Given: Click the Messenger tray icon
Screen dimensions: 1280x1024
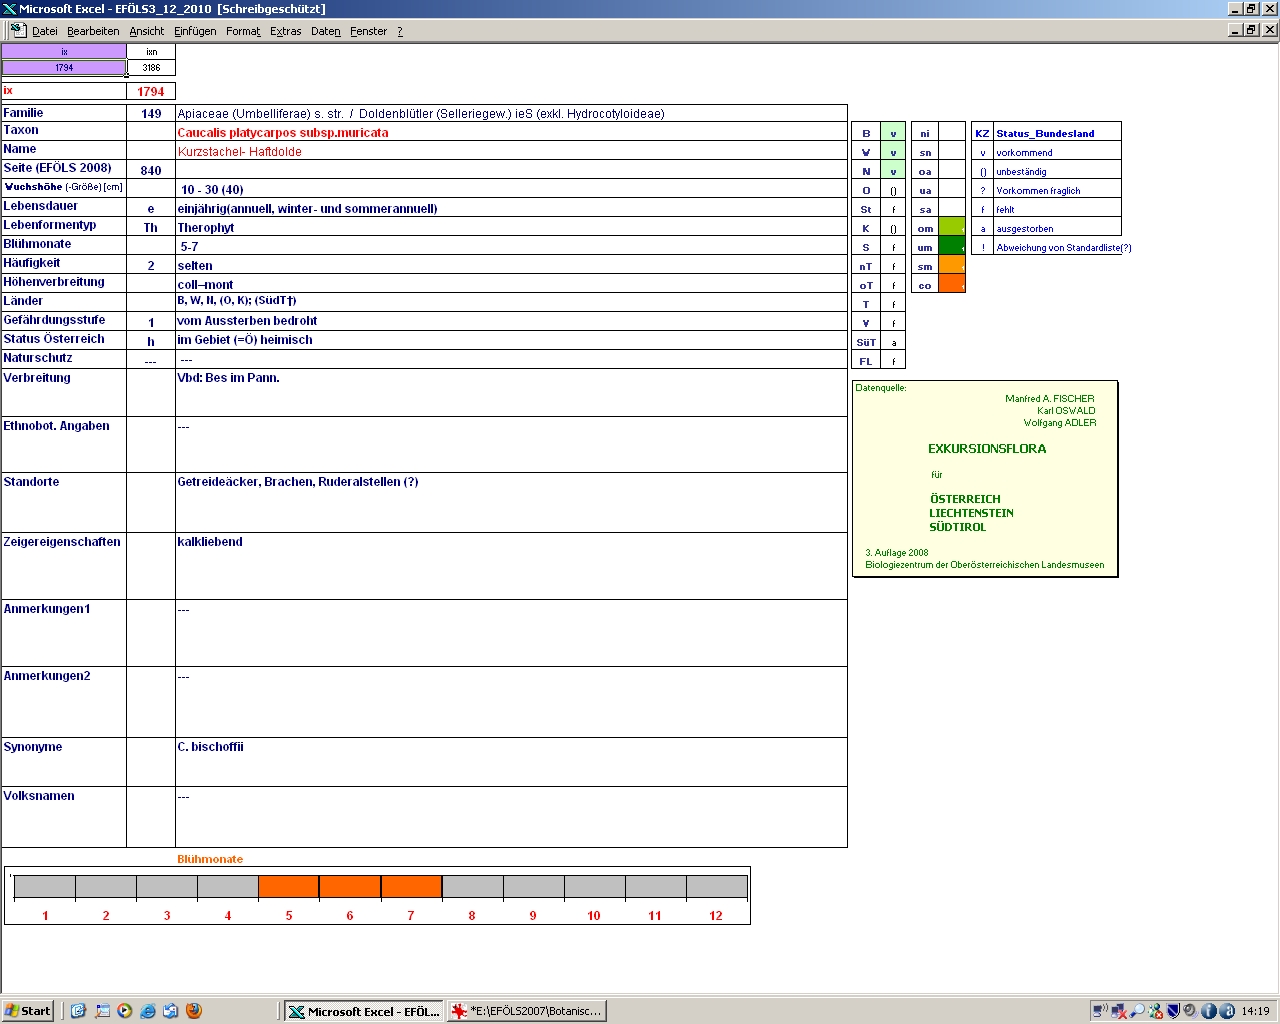Looking at the screenshot, I should pos(1155,1011).
